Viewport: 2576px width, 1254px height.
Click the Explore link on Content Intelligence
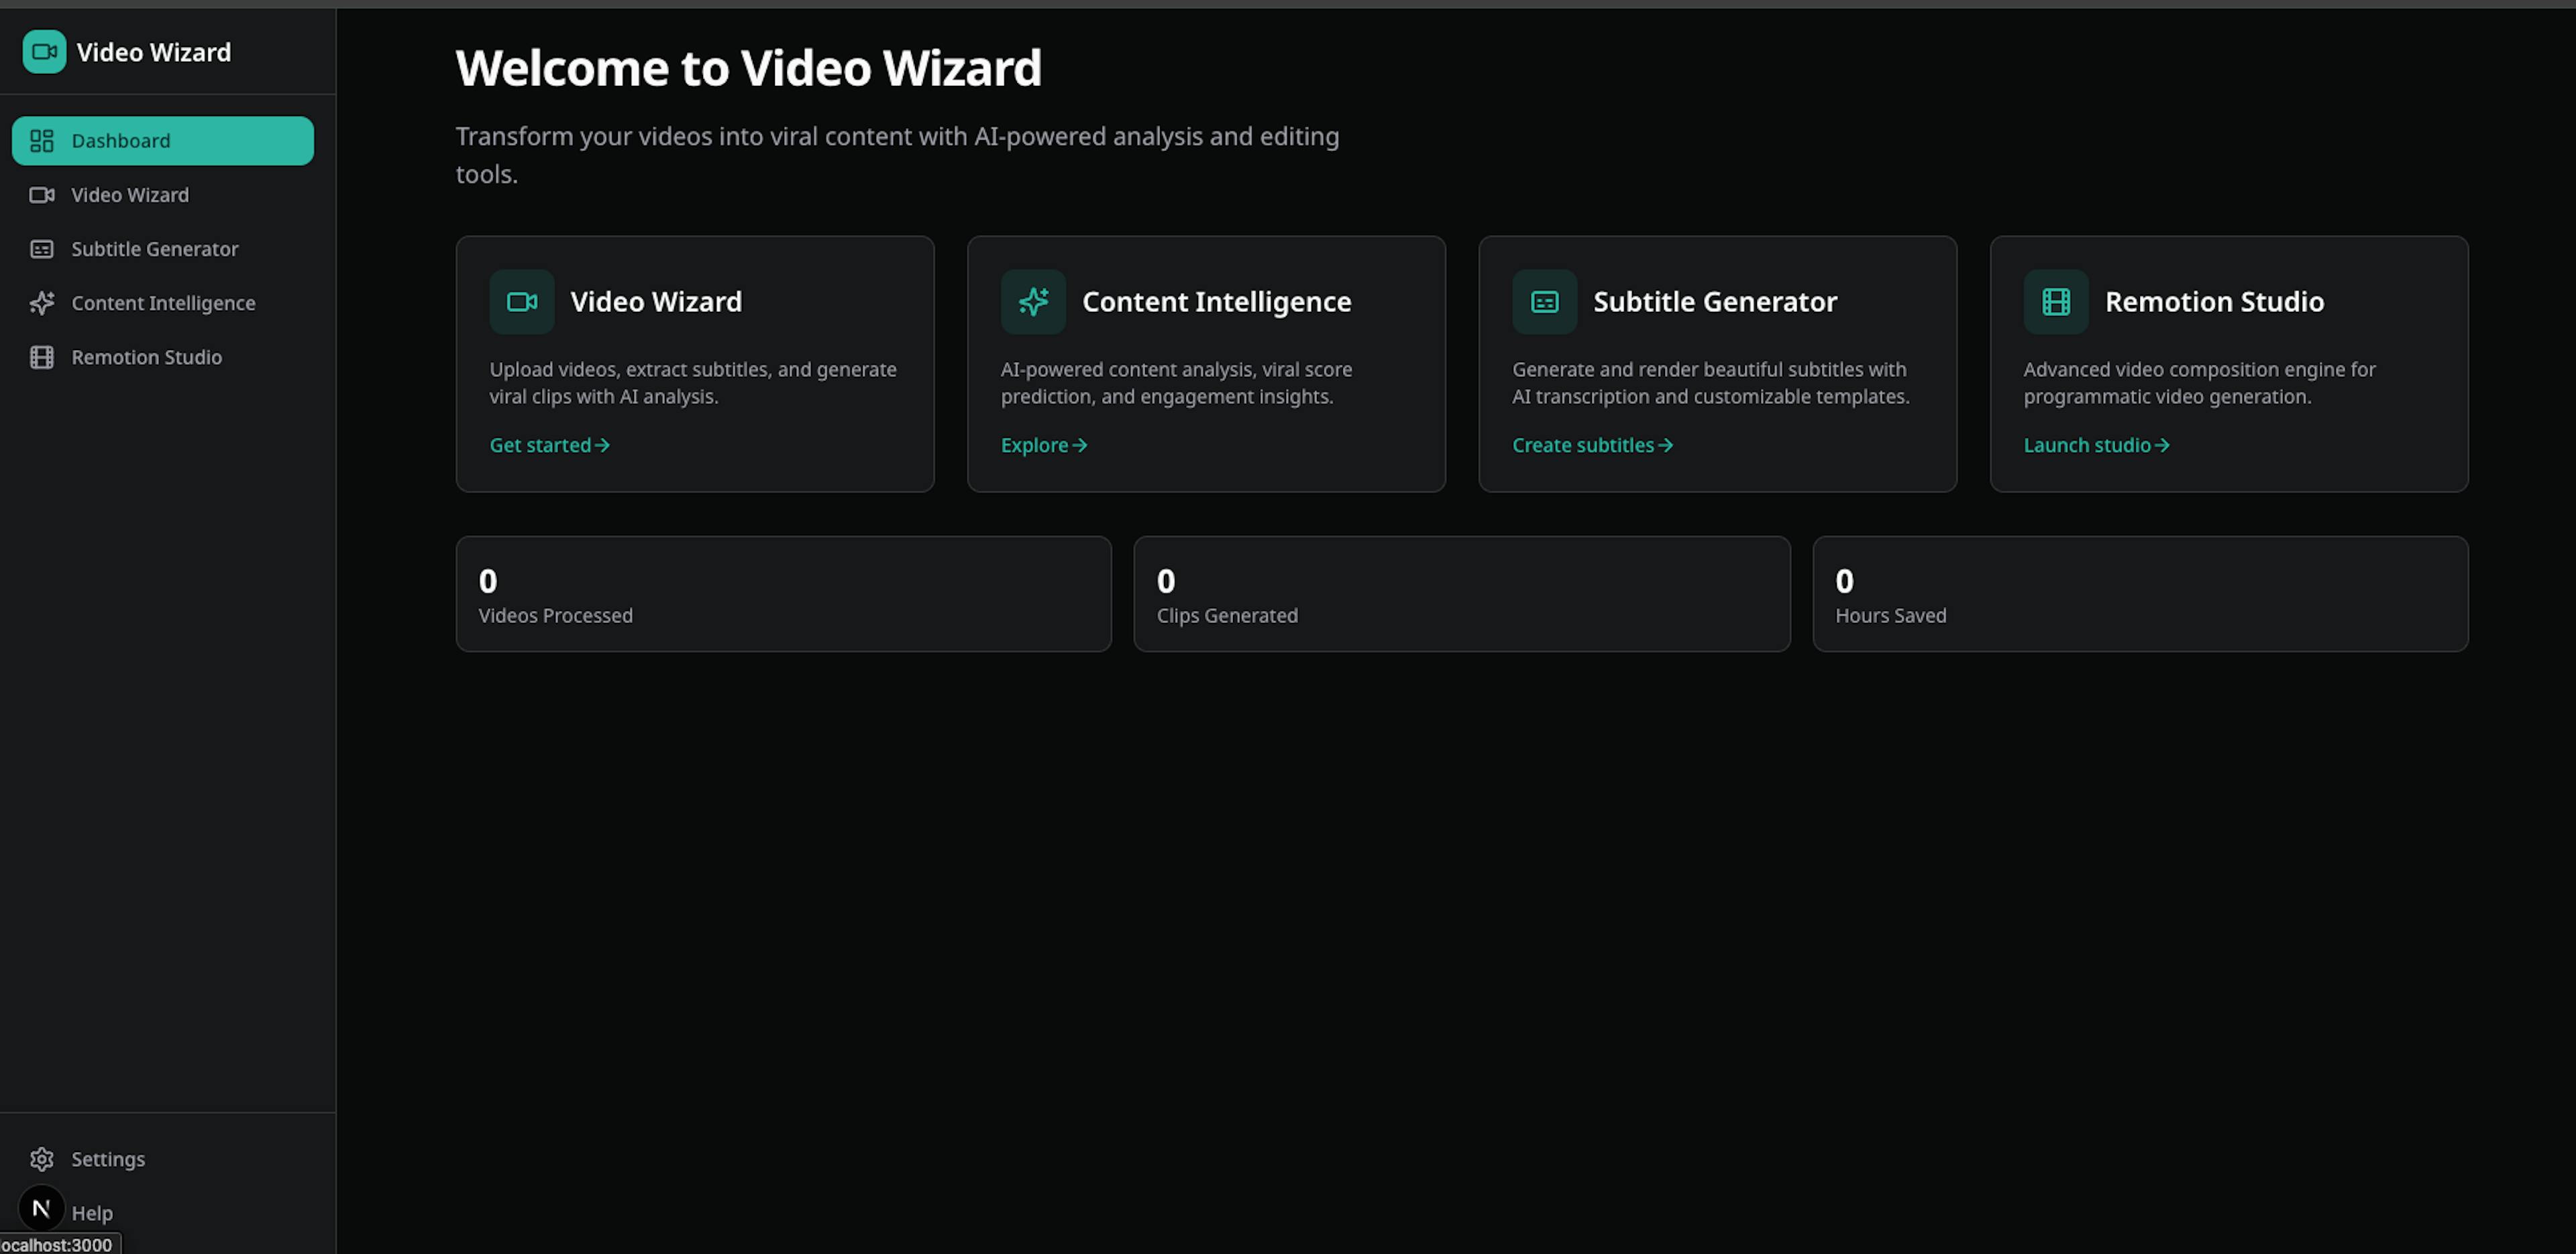[x=1043, y=445]
